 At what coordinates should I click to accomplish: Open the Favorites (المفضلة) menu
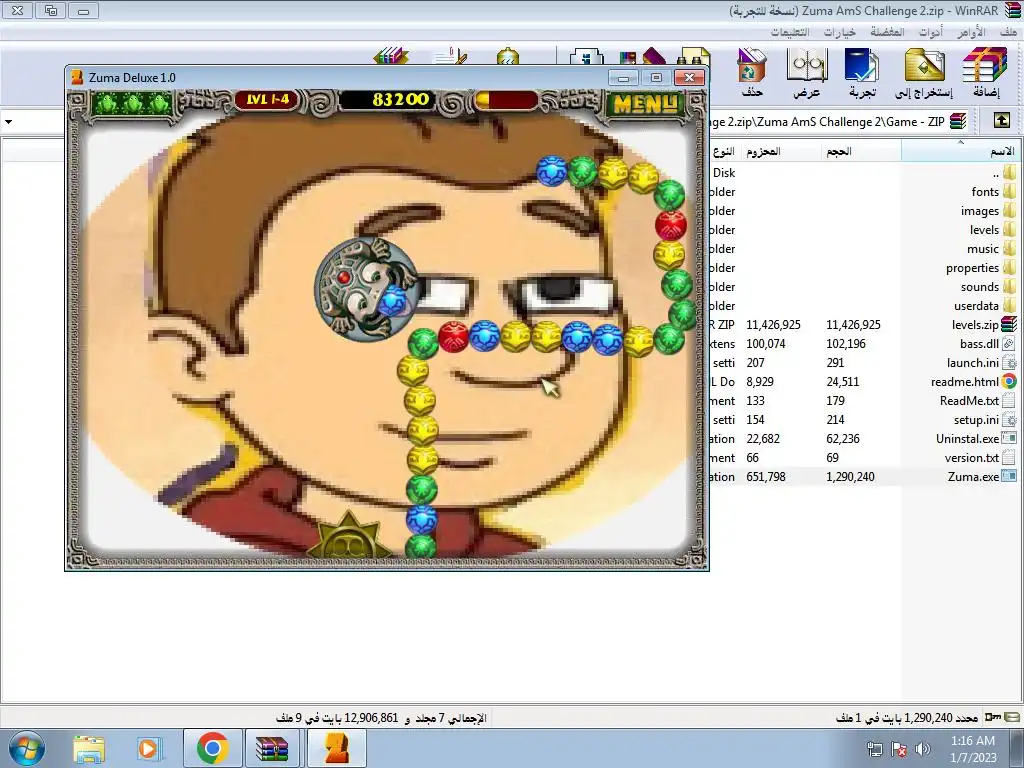[887, 32]
